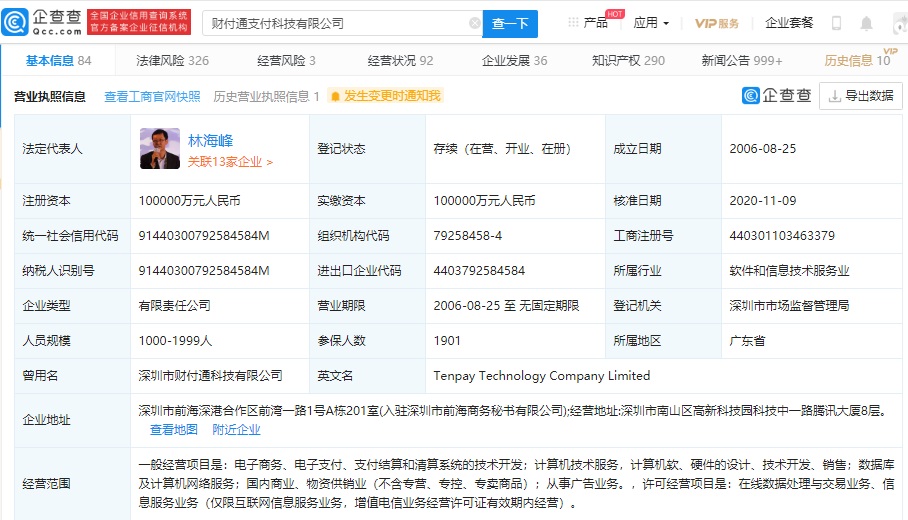This screenshot has width=908, height=520.
Task: Click legal representative's profile photo
Action: [160, 149]
